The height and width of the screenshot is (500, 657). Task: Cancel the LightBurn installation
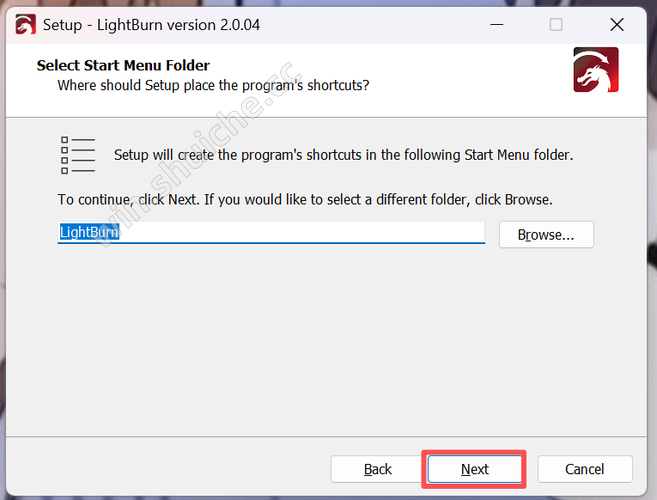pyautogui.click(x=584, y=469)
